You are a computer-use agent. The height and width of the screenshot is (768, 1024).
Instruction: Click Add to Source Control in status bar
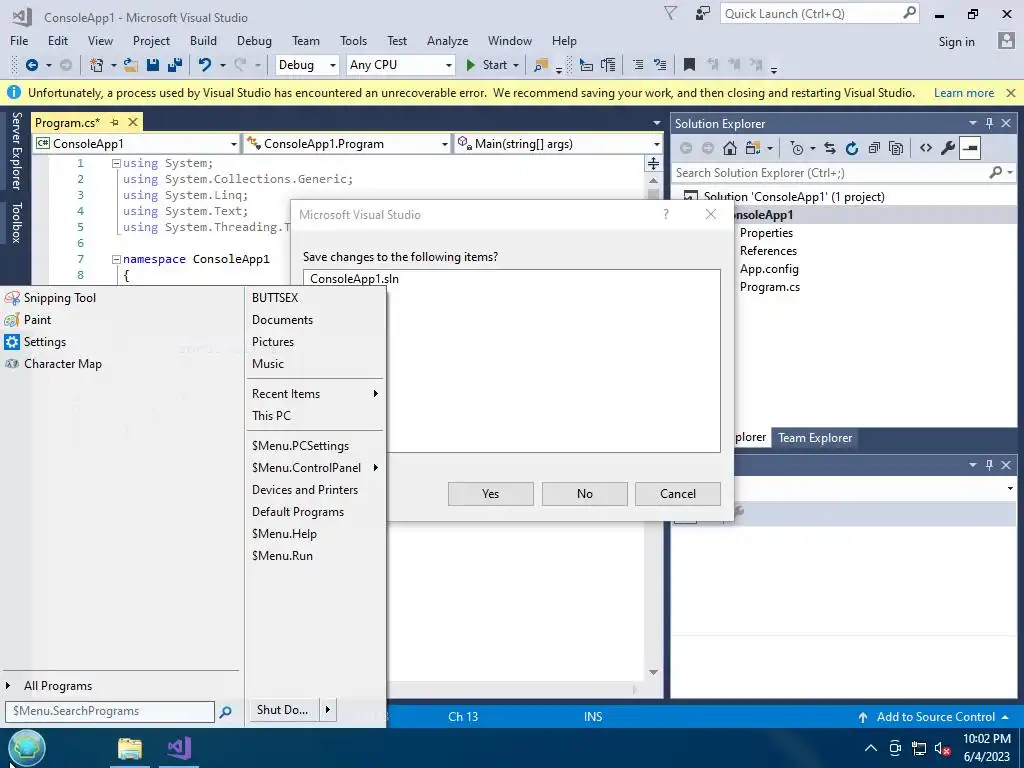tap(935, 716)
